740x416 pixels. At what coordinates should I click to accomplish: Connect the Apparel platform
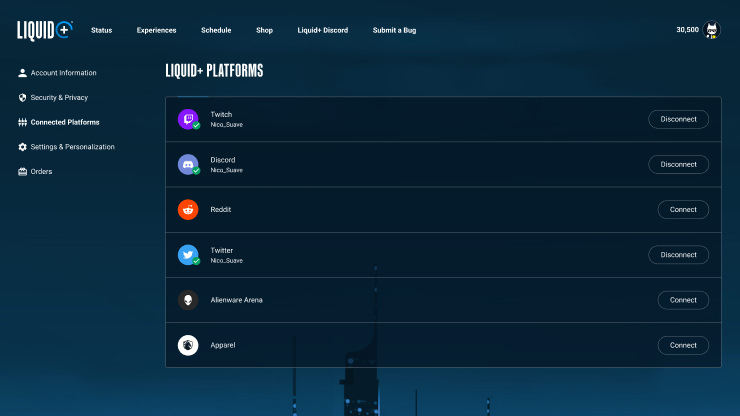tap(683, 345)
